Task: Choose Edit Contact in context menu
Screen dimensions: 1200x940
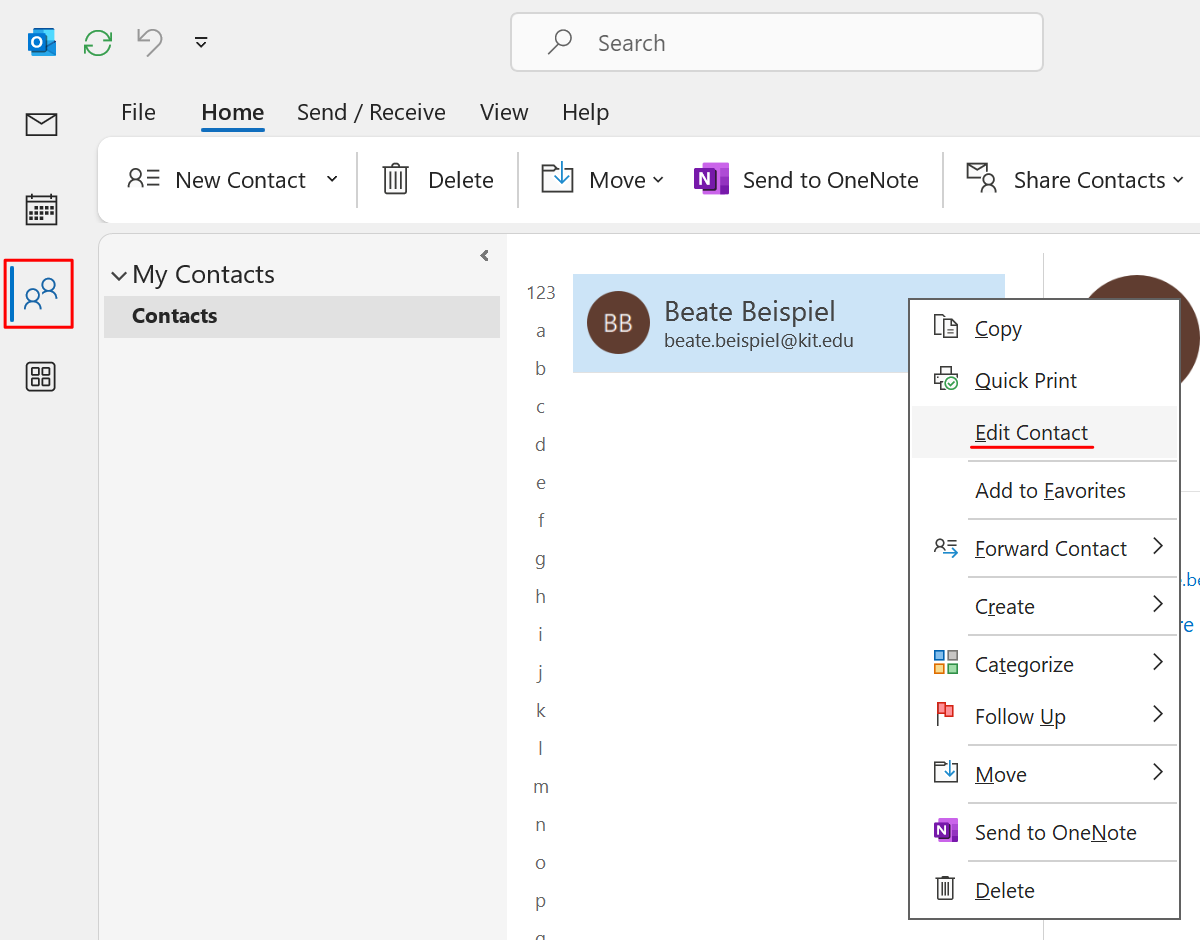Action: [1044, 432]
